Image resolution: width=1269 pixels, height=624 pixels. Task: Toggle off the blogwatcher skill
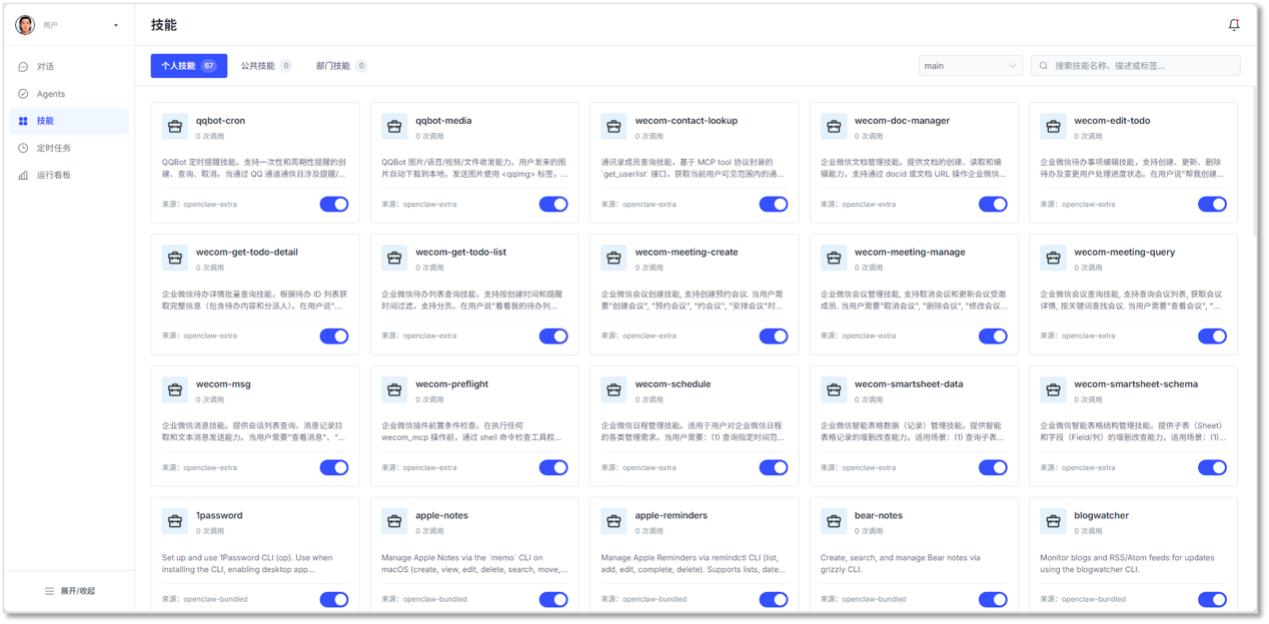coord(1212,600)
